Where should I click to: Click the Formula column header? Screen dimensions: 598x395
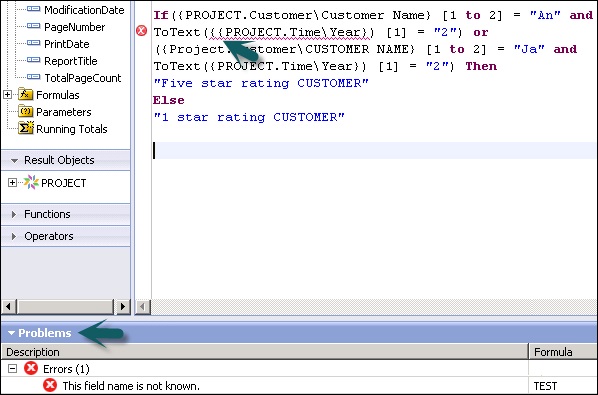click(563, 352)
